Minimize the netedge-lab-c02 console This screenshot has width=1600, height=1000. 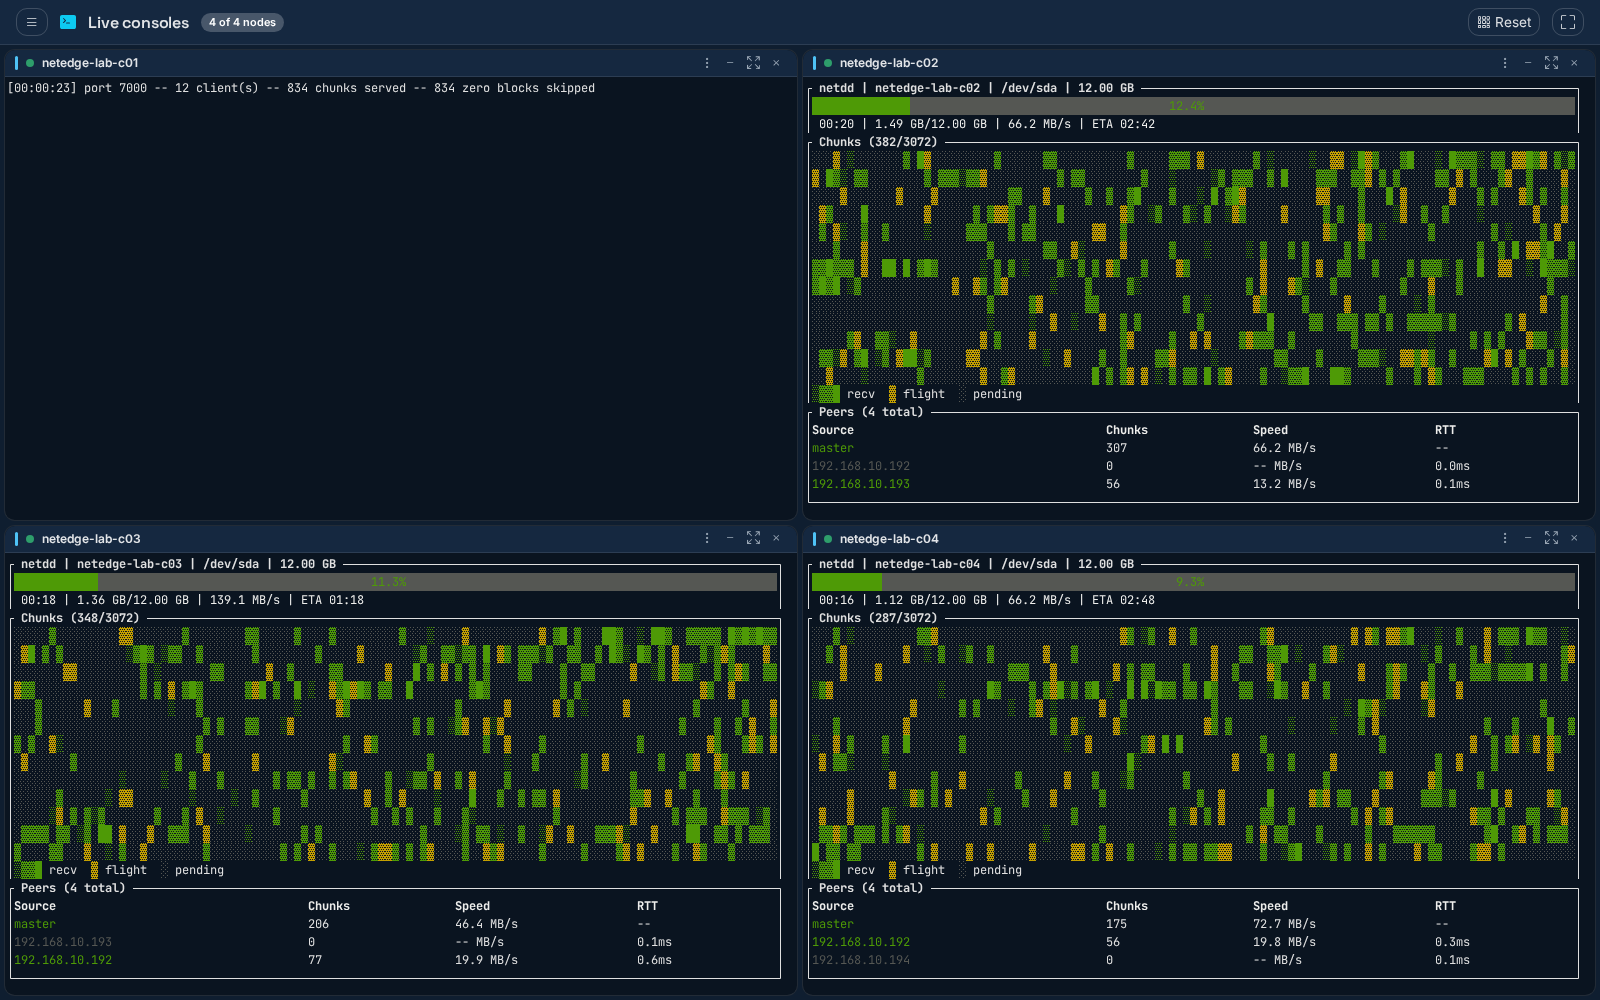click(1528, 63)
